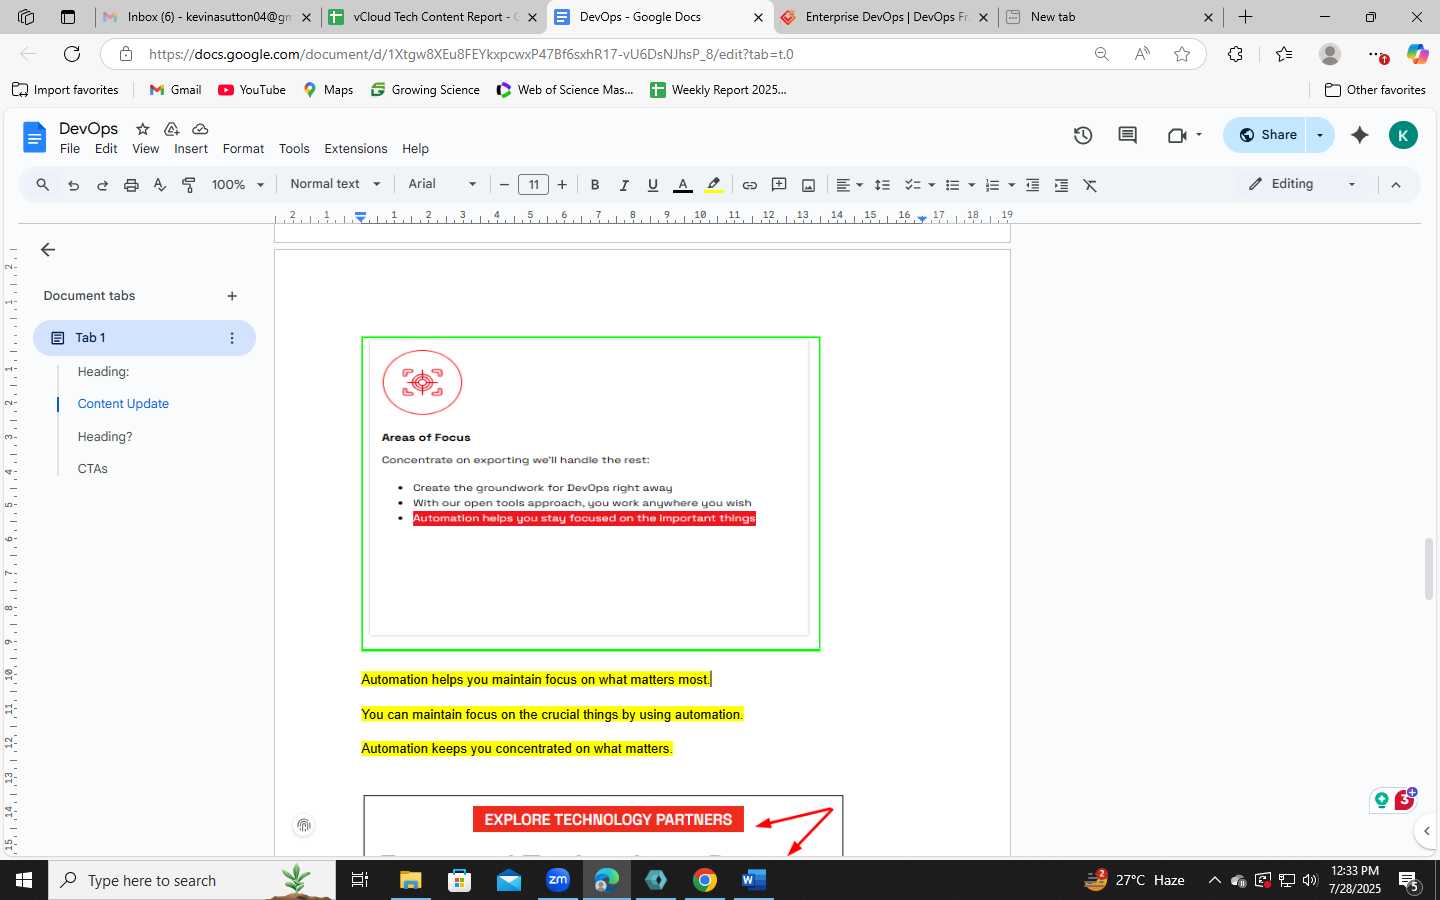Go to CTAs outline heading

pyautogui.click(x=93, y=469)
